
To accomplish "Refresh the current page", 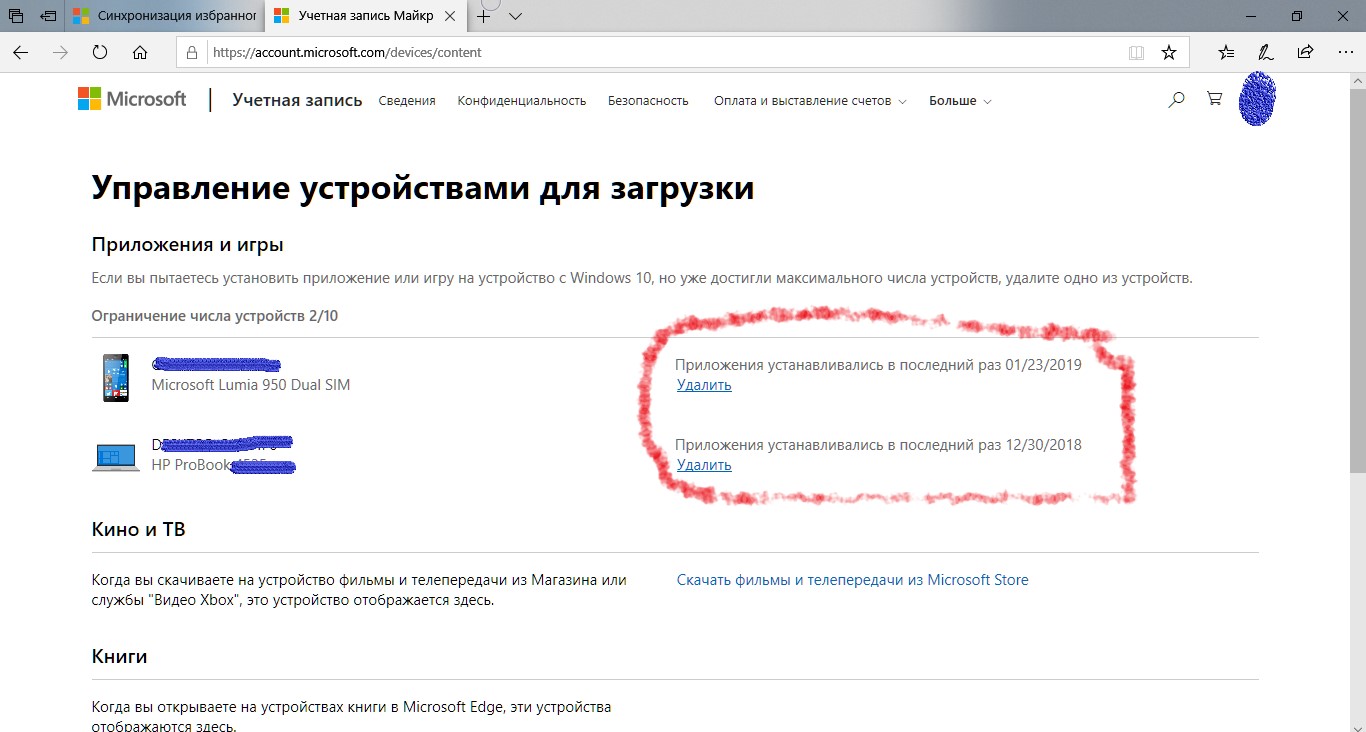I will coord(100,52).
